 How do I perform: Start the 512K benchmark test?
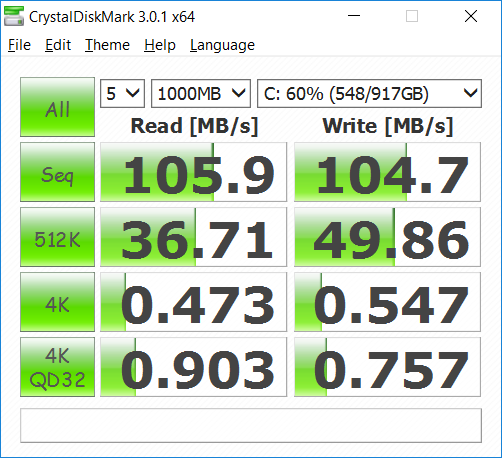tap(57, 237)
